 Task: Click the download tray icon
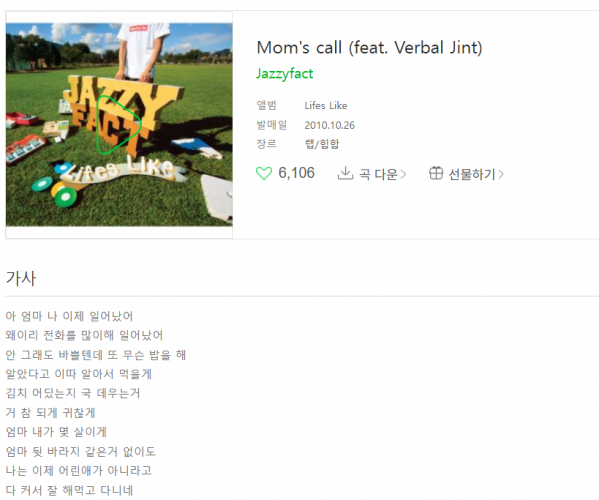click(345, 173)
